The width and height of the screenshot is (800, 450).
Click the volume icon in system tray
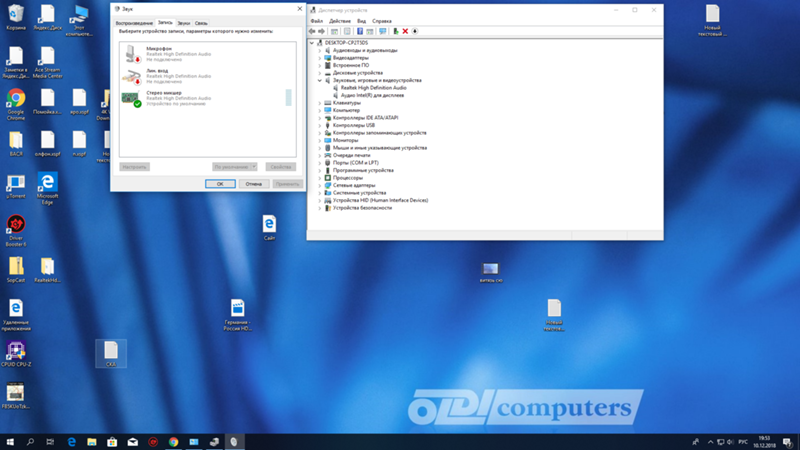coord(730,442)
